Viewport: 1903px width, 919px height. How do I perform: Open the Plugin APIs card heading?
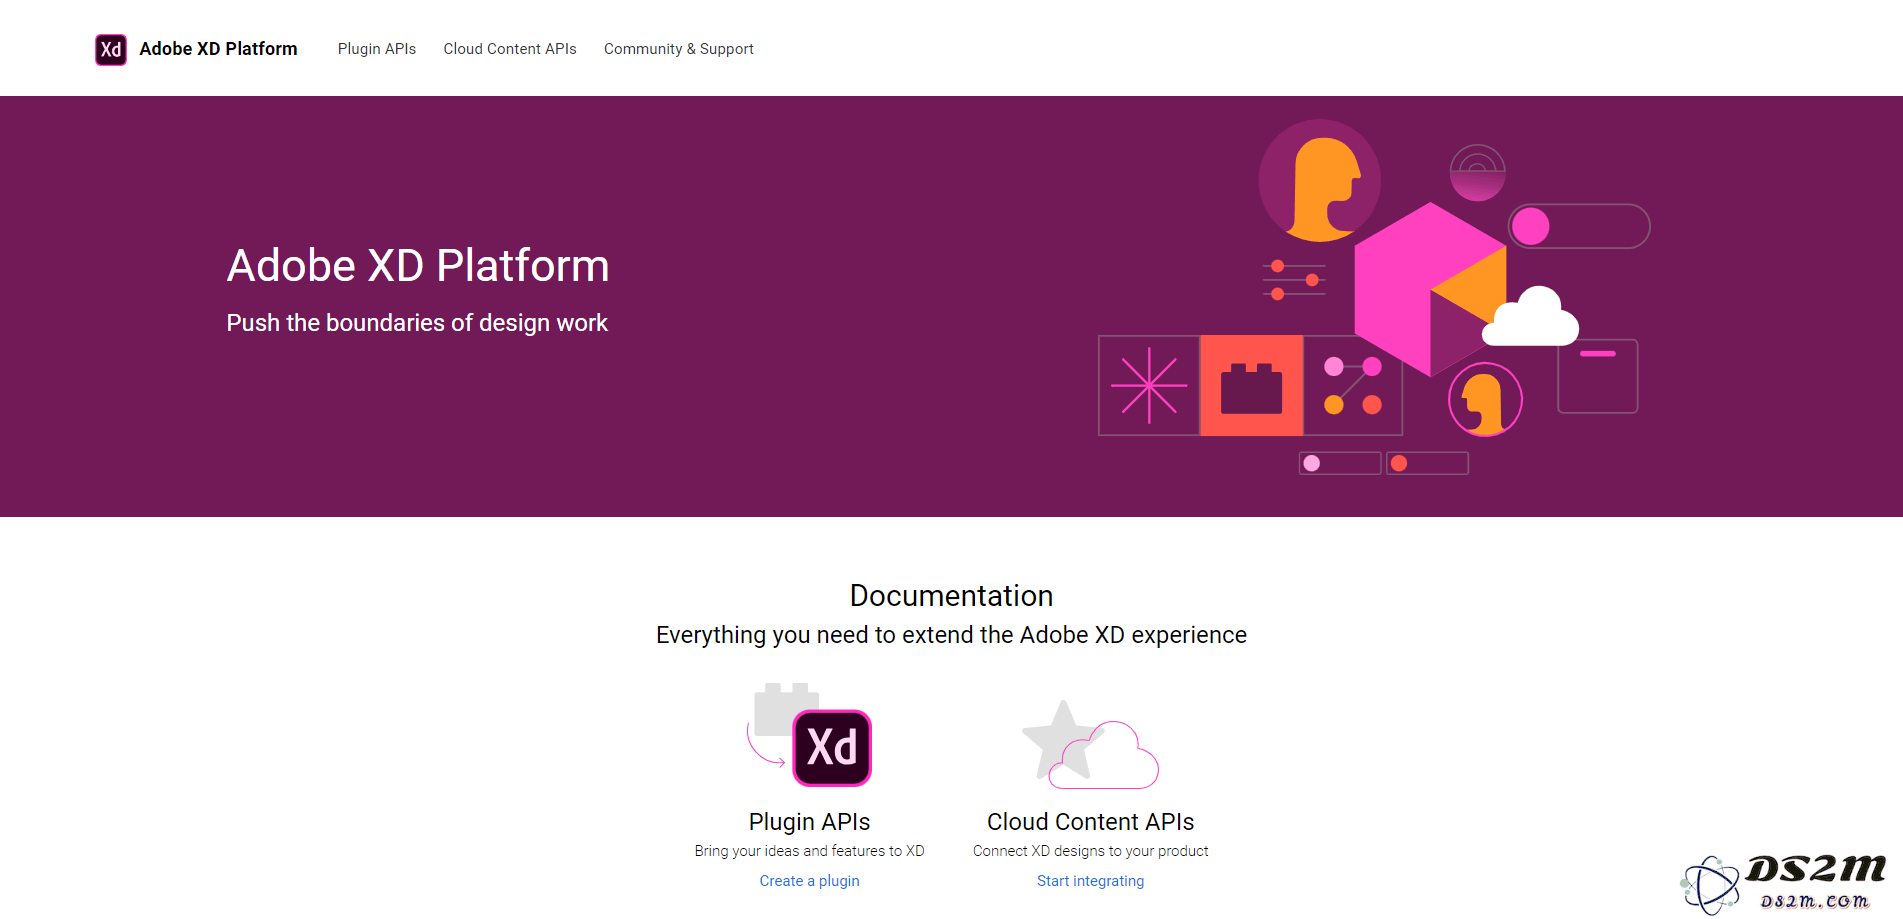pos(809,822)
